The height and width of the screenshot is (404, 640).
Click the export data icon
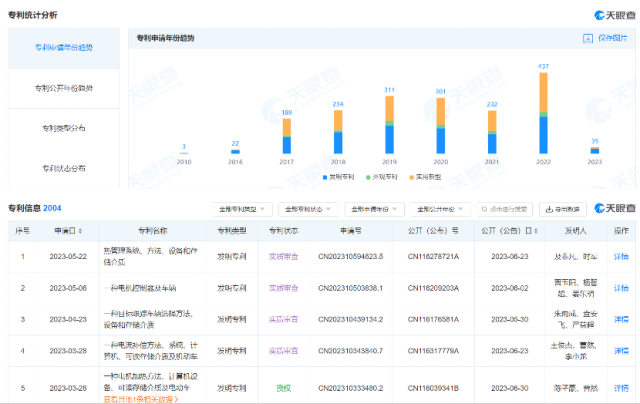tap(549, 209)
